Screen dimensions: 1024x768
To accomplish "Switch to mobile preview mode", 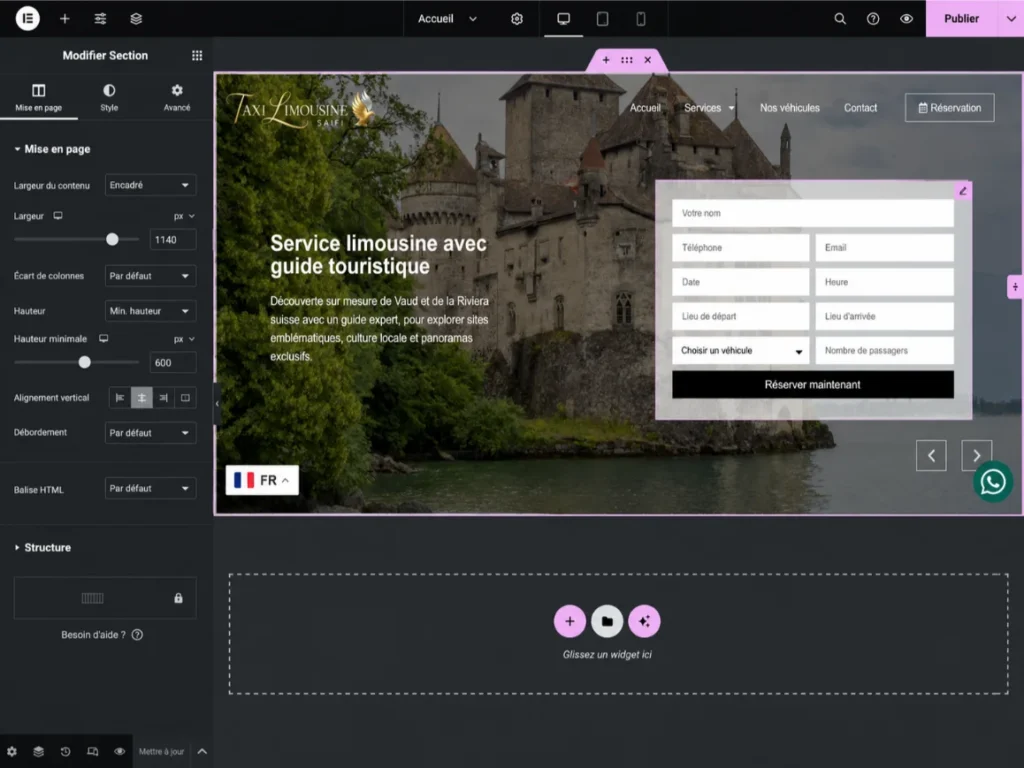I will point(641,18).
